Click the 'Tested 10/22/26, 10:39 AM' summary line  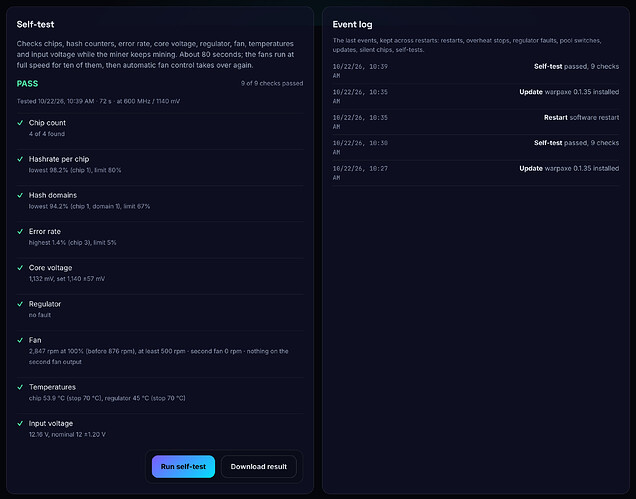[98, 101]
